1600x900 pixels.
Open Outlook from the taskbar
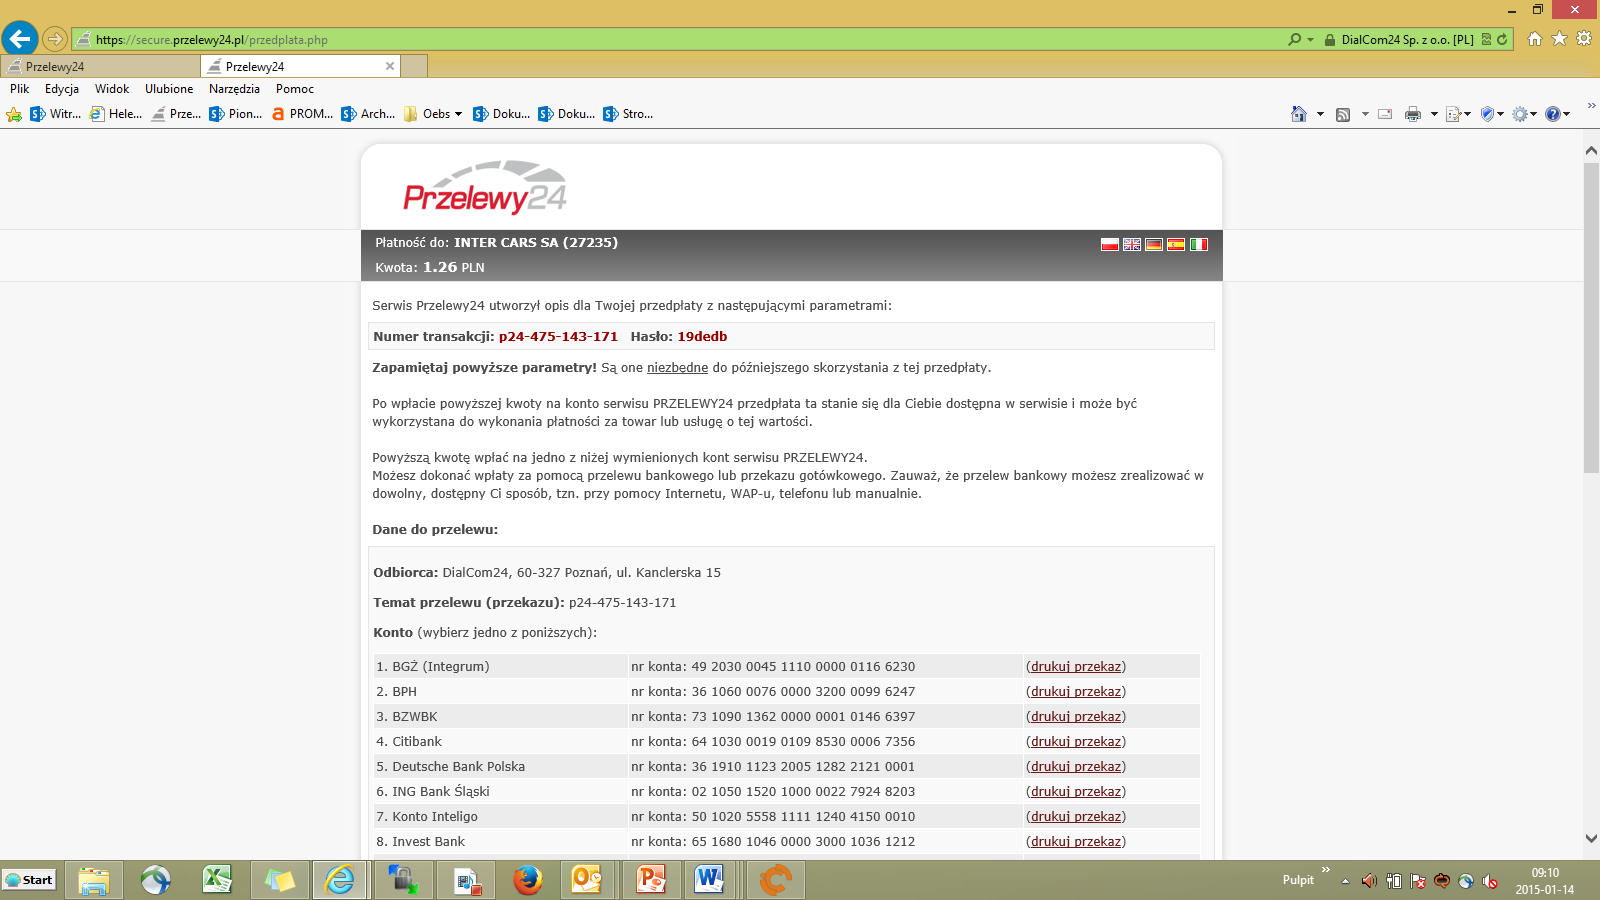[x=587, y=880]
